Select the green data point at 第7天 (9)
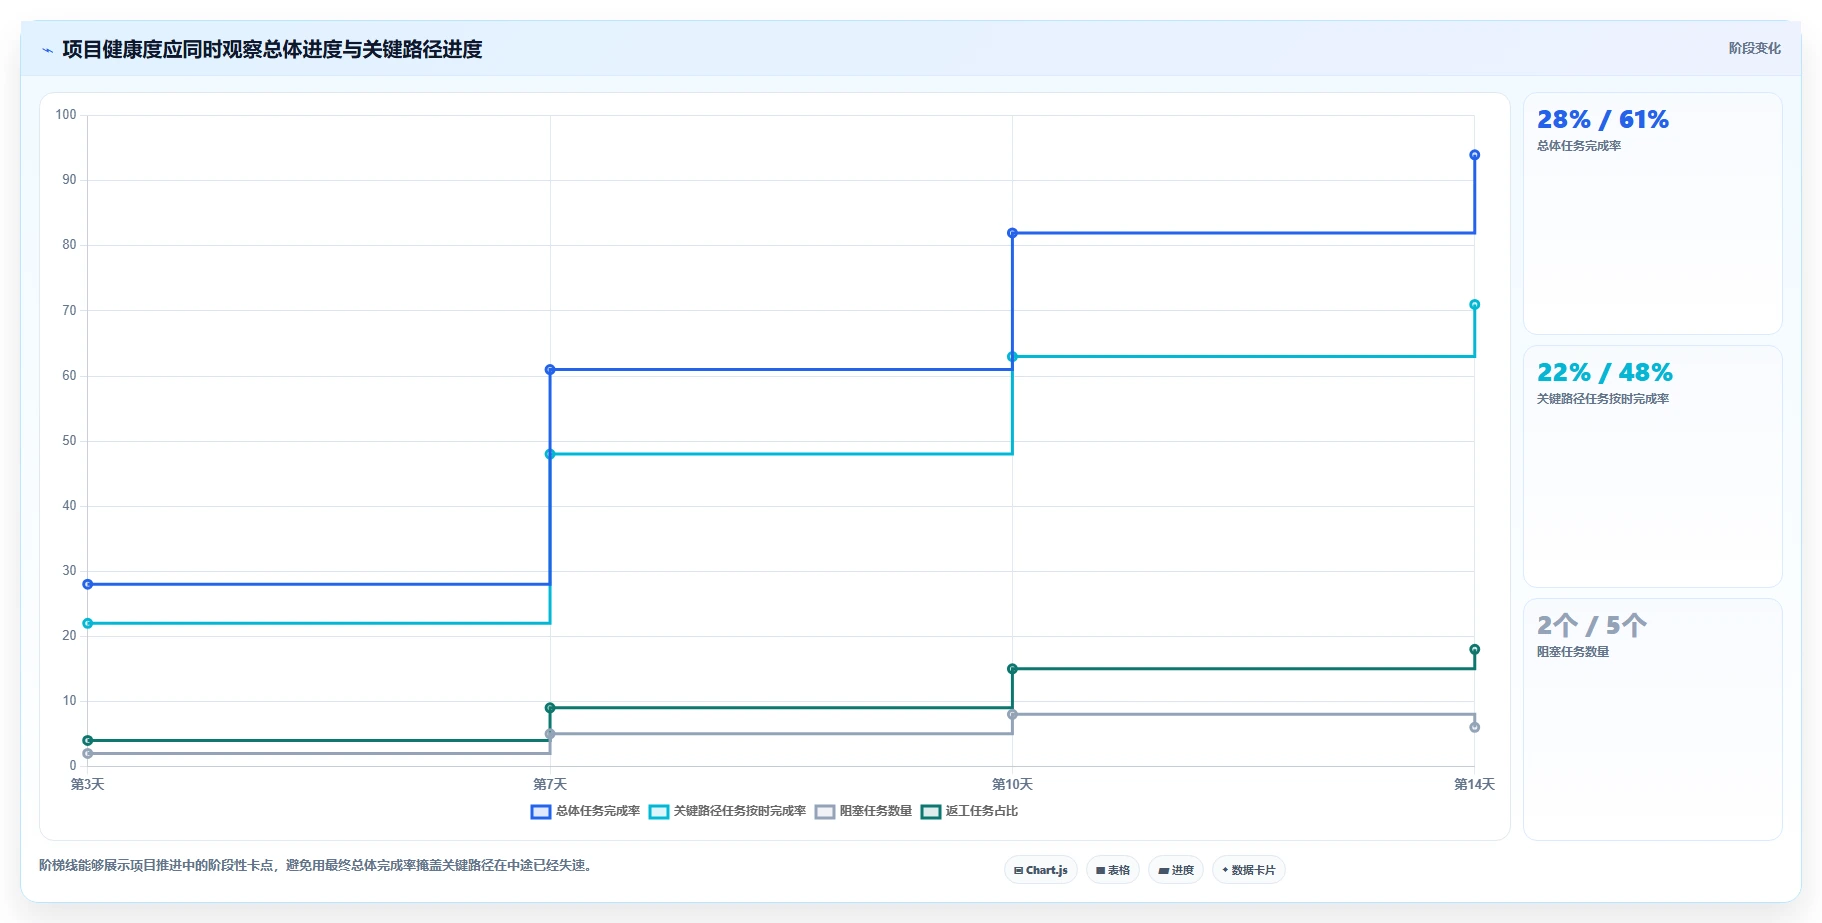Screen dimensions: 1822x923 click(x=550, y=708)
